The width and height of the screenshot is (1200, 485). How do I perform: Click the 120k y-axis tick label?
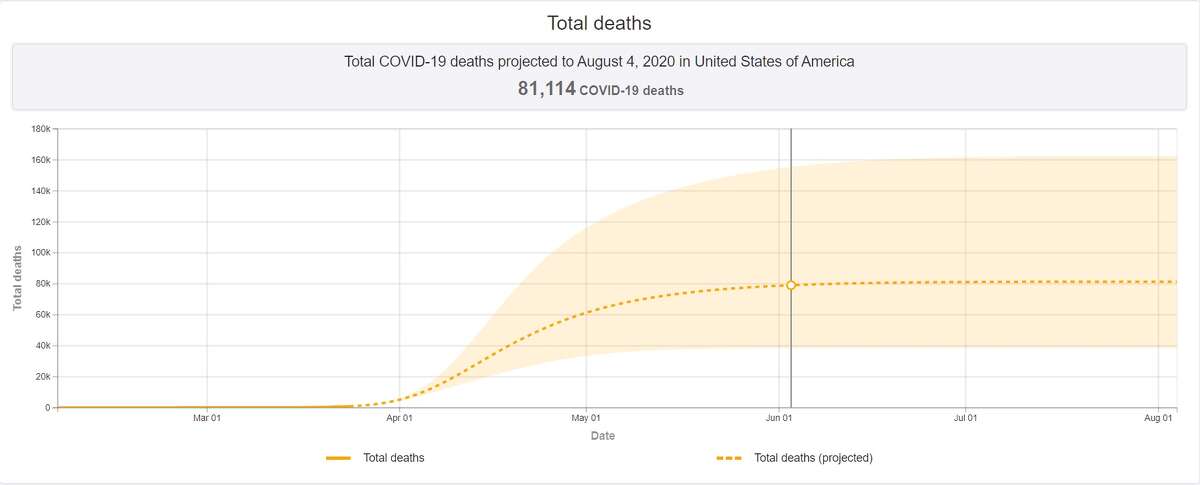(38, 222)
